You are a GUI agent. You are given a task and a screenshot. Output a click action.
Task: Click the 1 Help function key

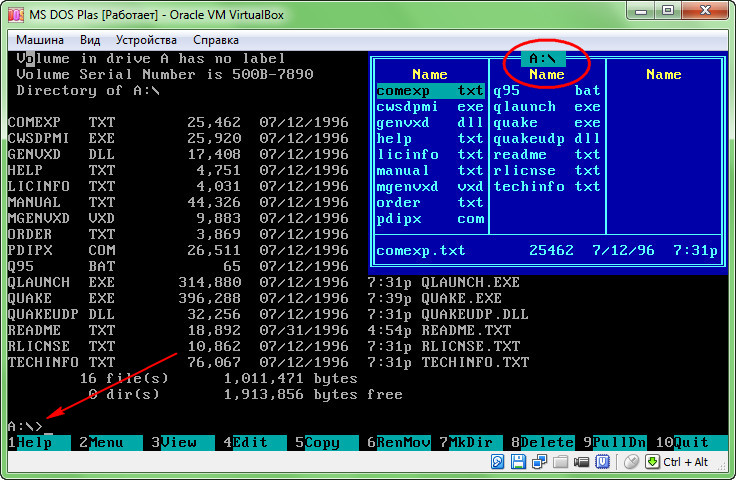(39, 442)
